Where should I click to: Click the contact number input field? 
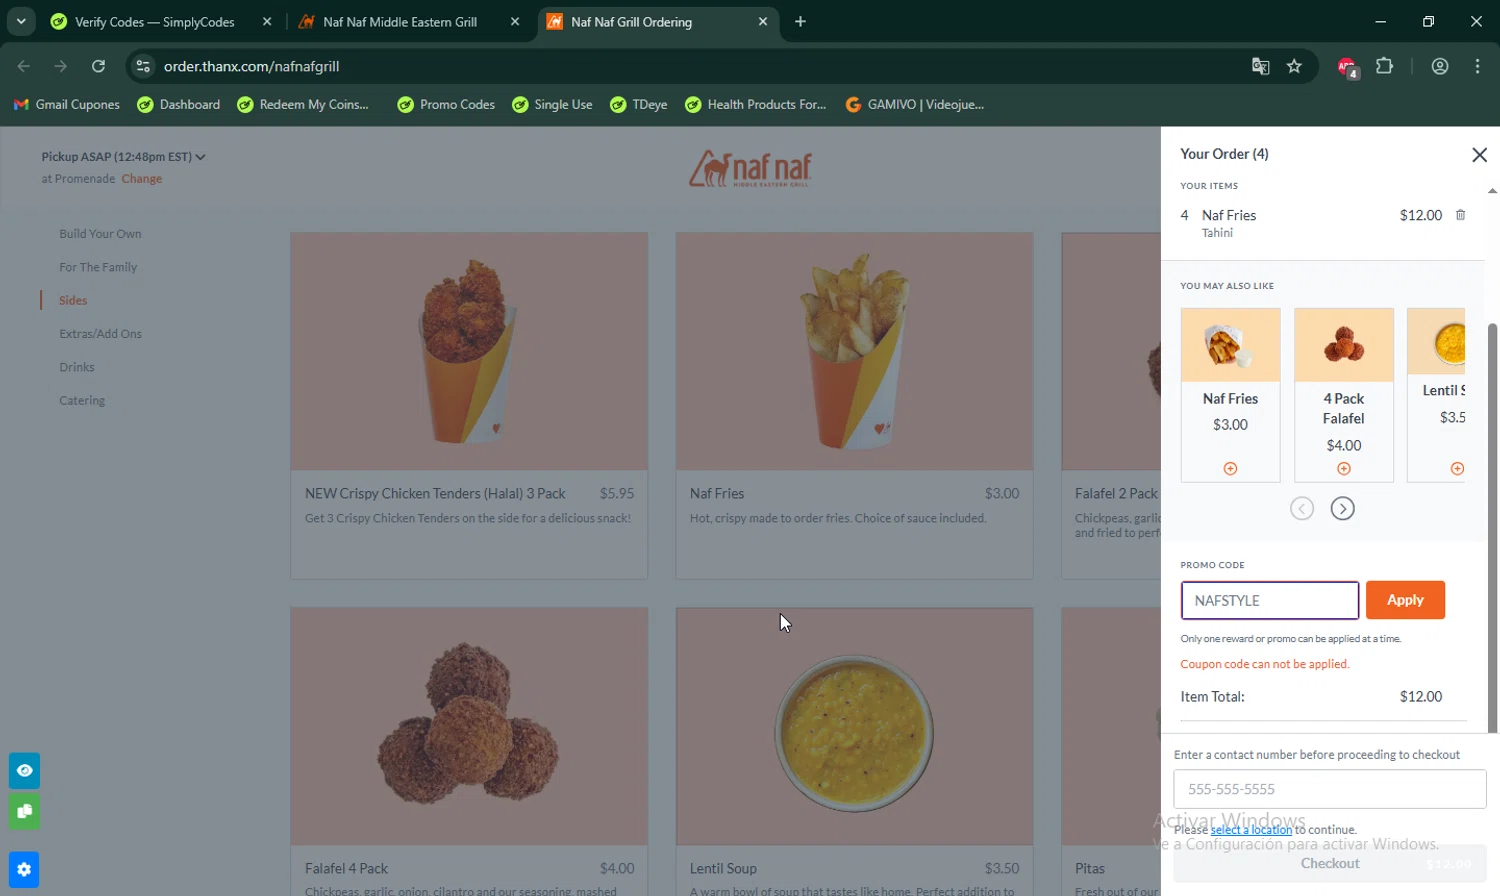tap(1329, 789)
